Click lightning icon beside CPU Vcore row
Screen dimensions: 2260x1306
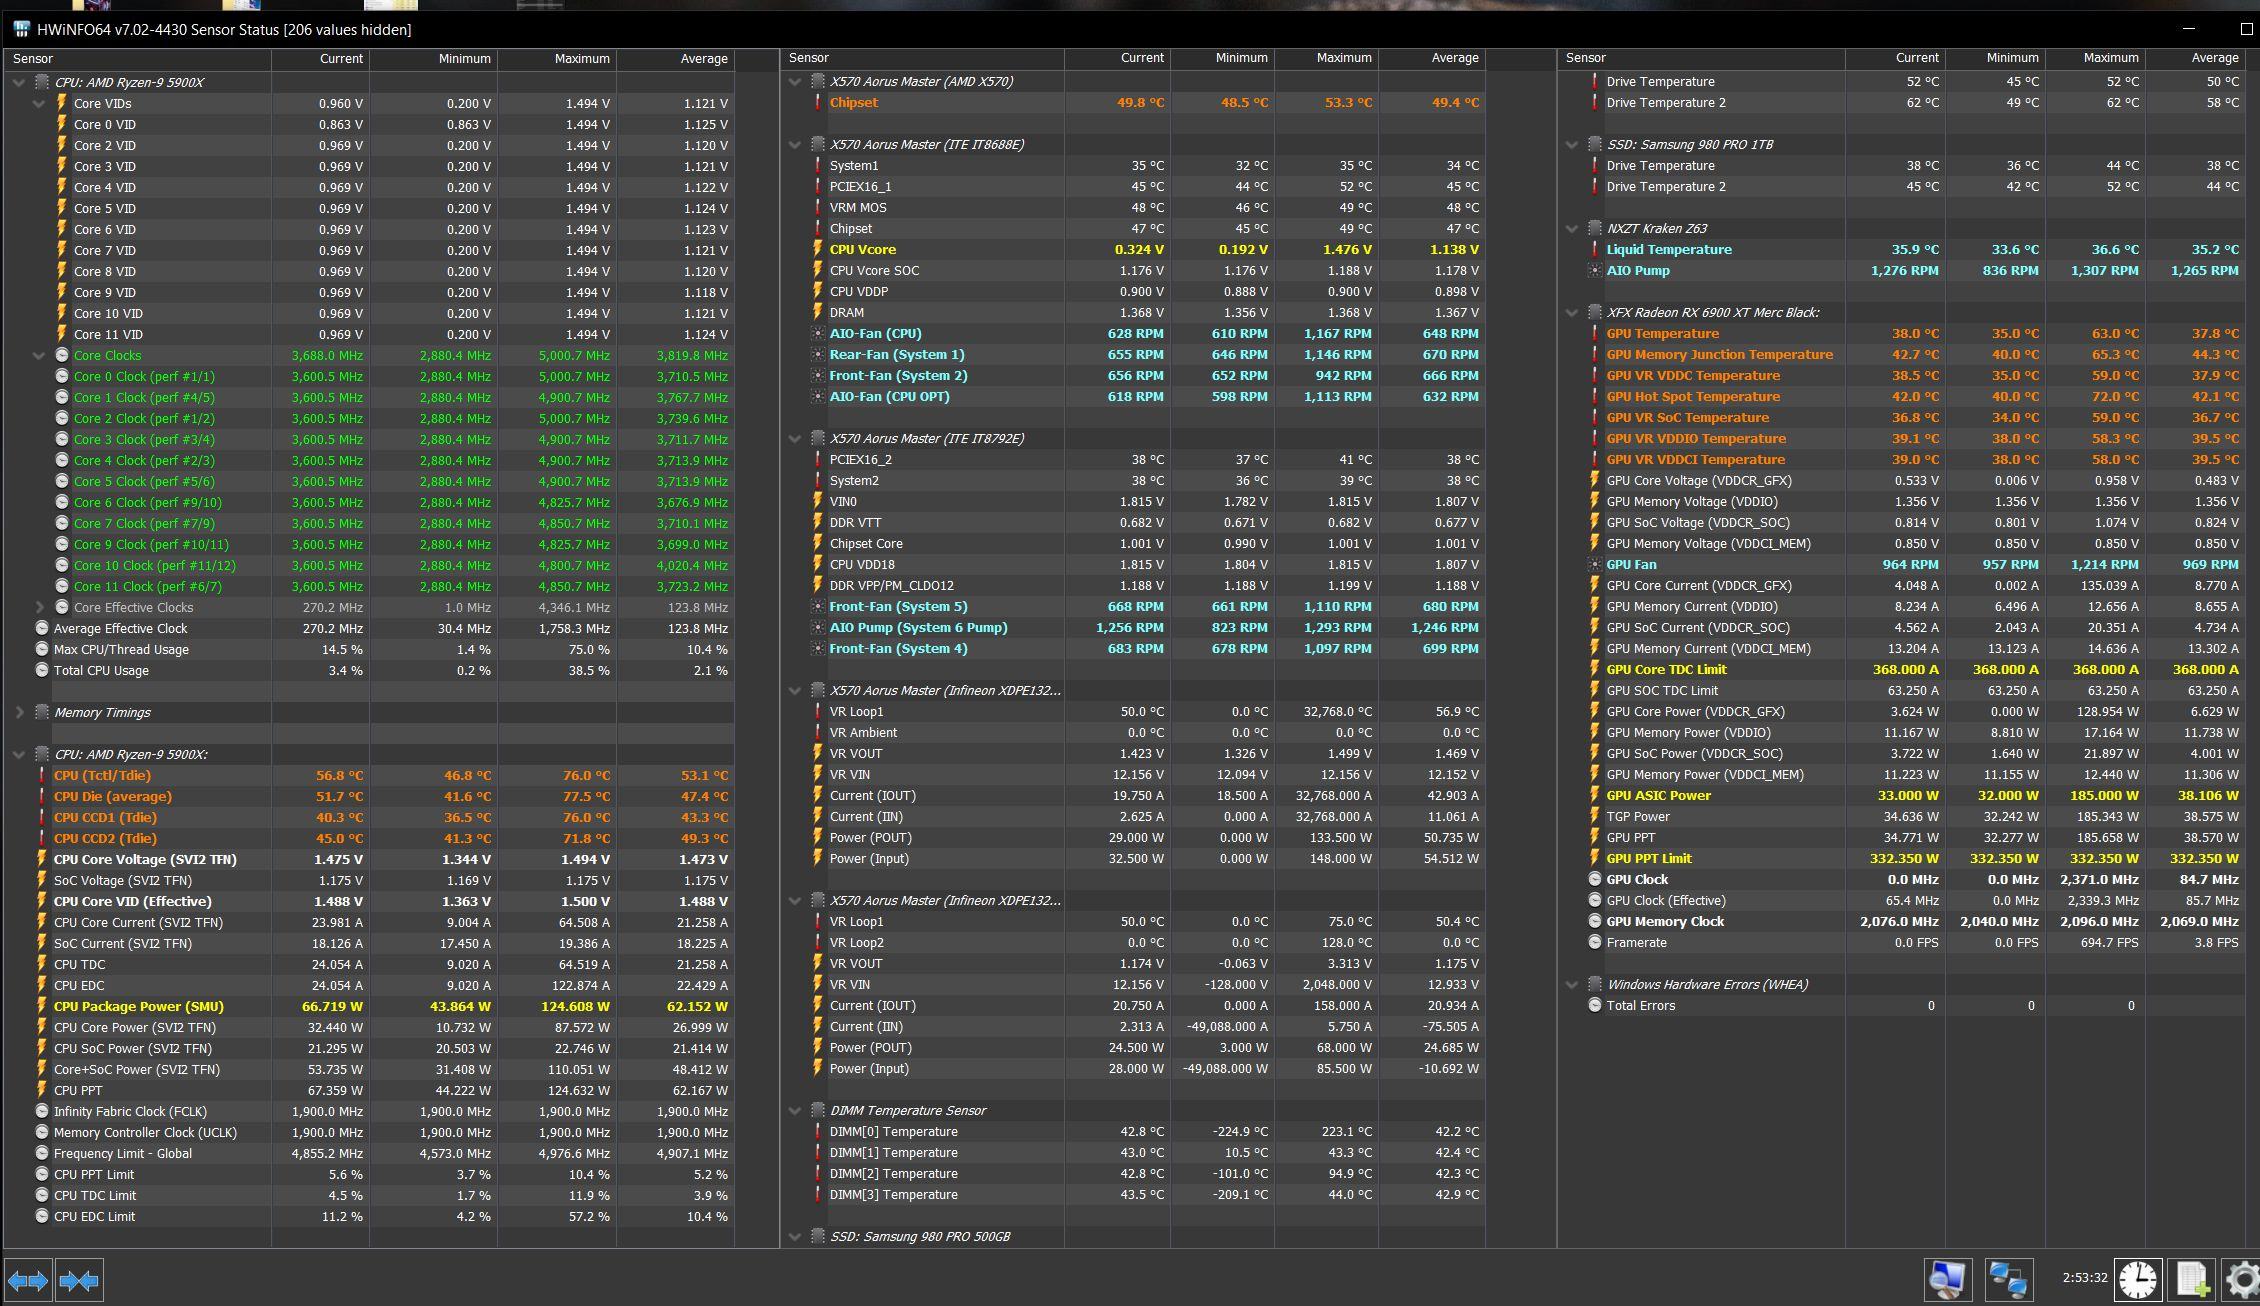click(818, 249)
